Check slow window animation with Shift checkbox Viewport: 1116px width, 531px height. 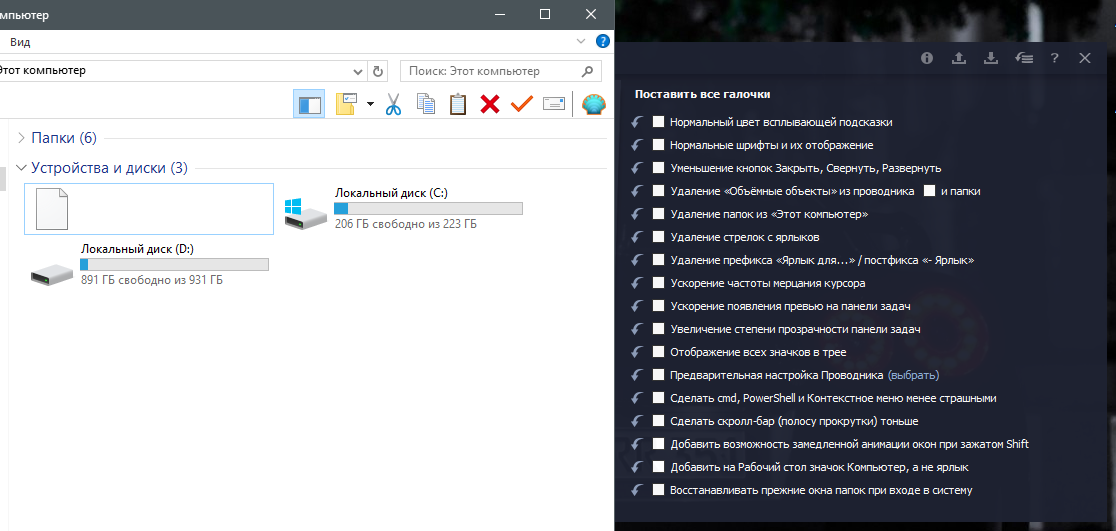(659, 444)
